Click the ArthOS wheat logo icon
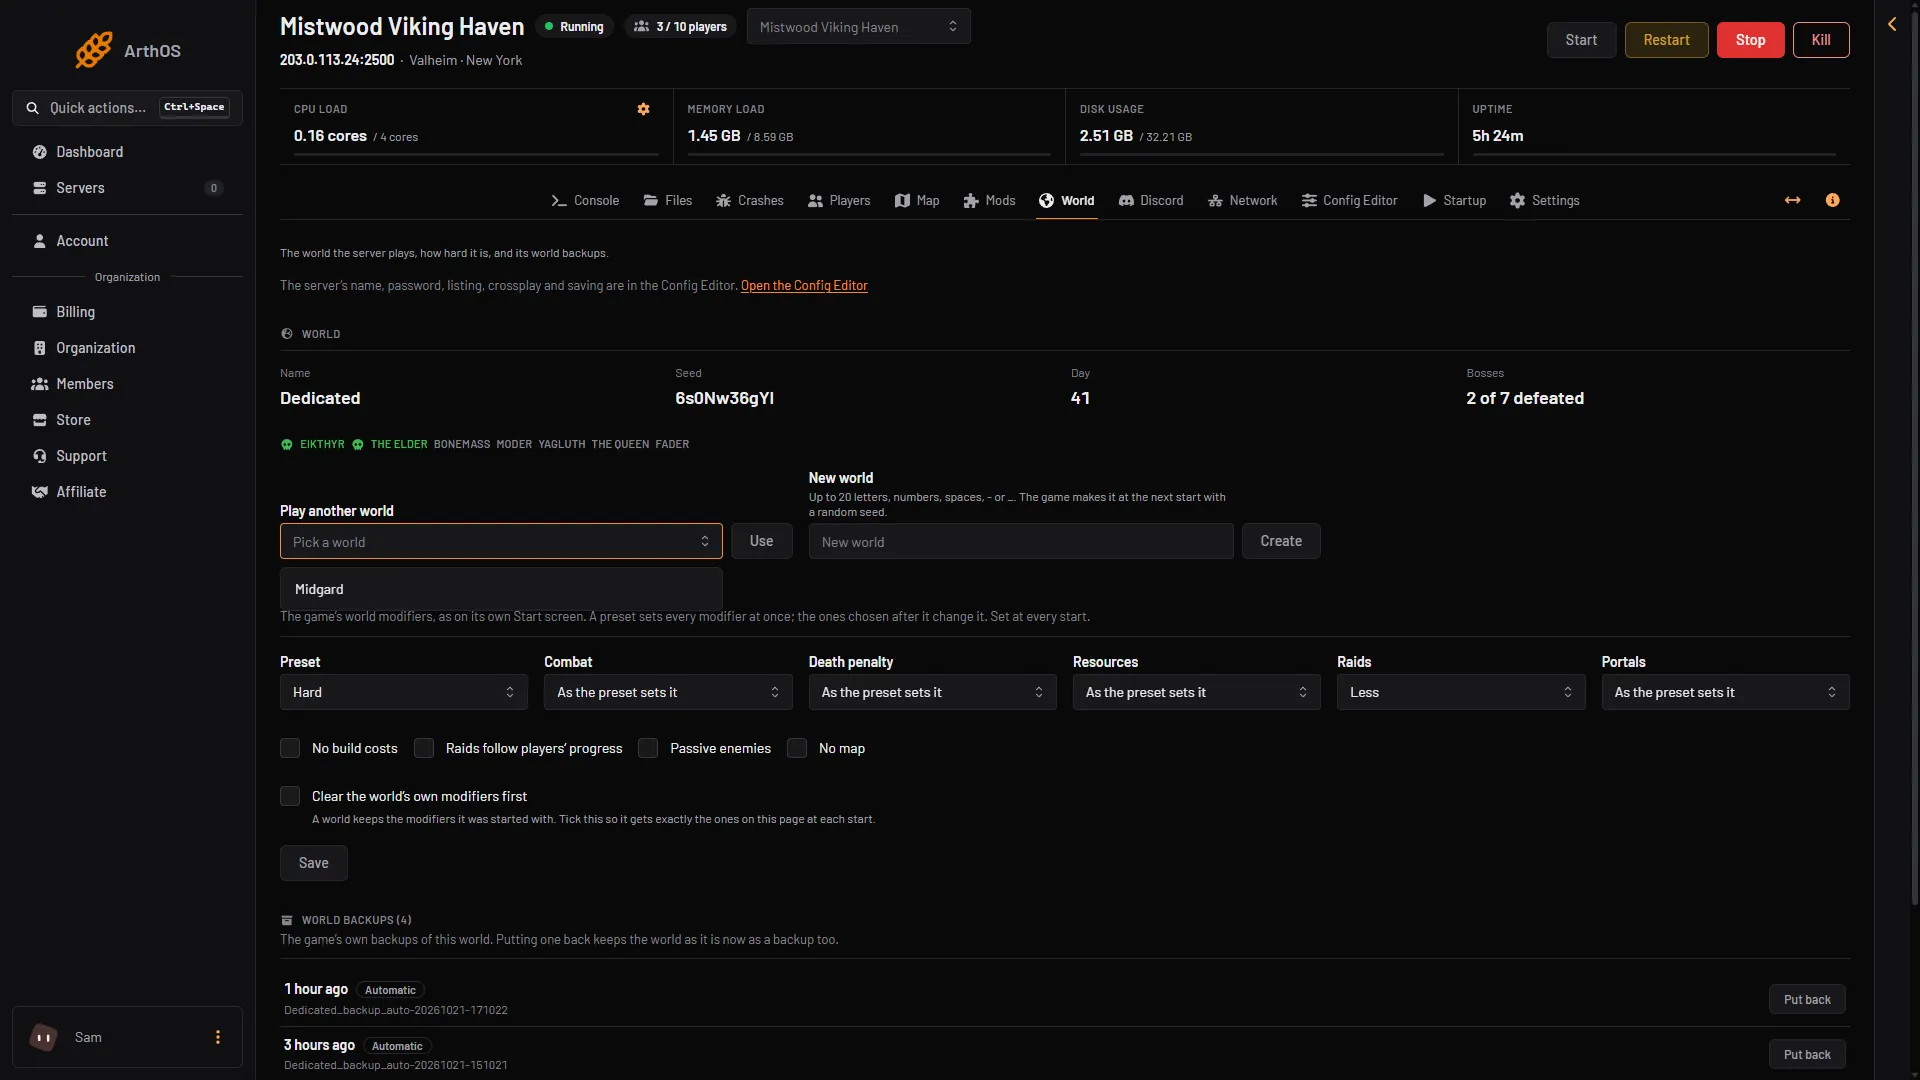 point(94,50)
